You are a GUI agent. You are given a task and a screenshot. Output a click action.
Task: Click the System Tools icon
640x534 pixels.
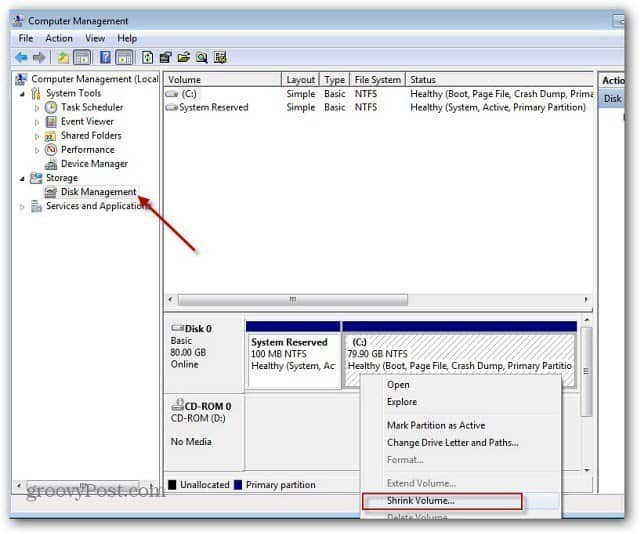point(36,93)
